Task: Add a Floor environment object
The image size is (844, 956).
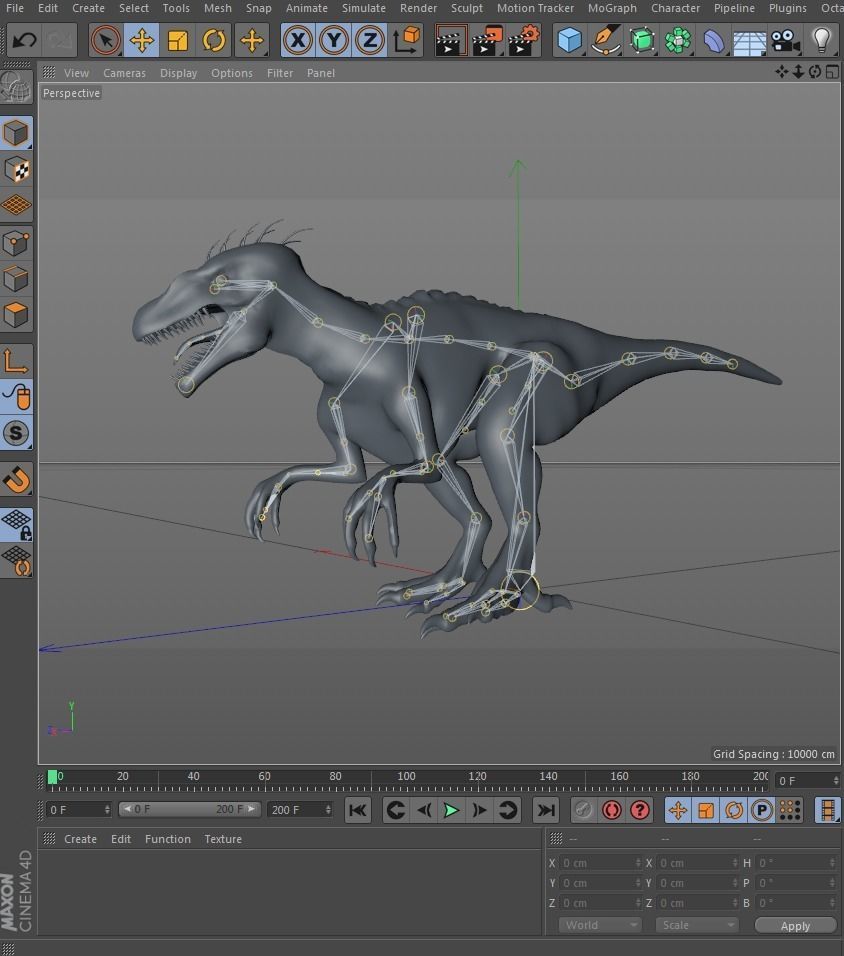Action: coord(749,40)
